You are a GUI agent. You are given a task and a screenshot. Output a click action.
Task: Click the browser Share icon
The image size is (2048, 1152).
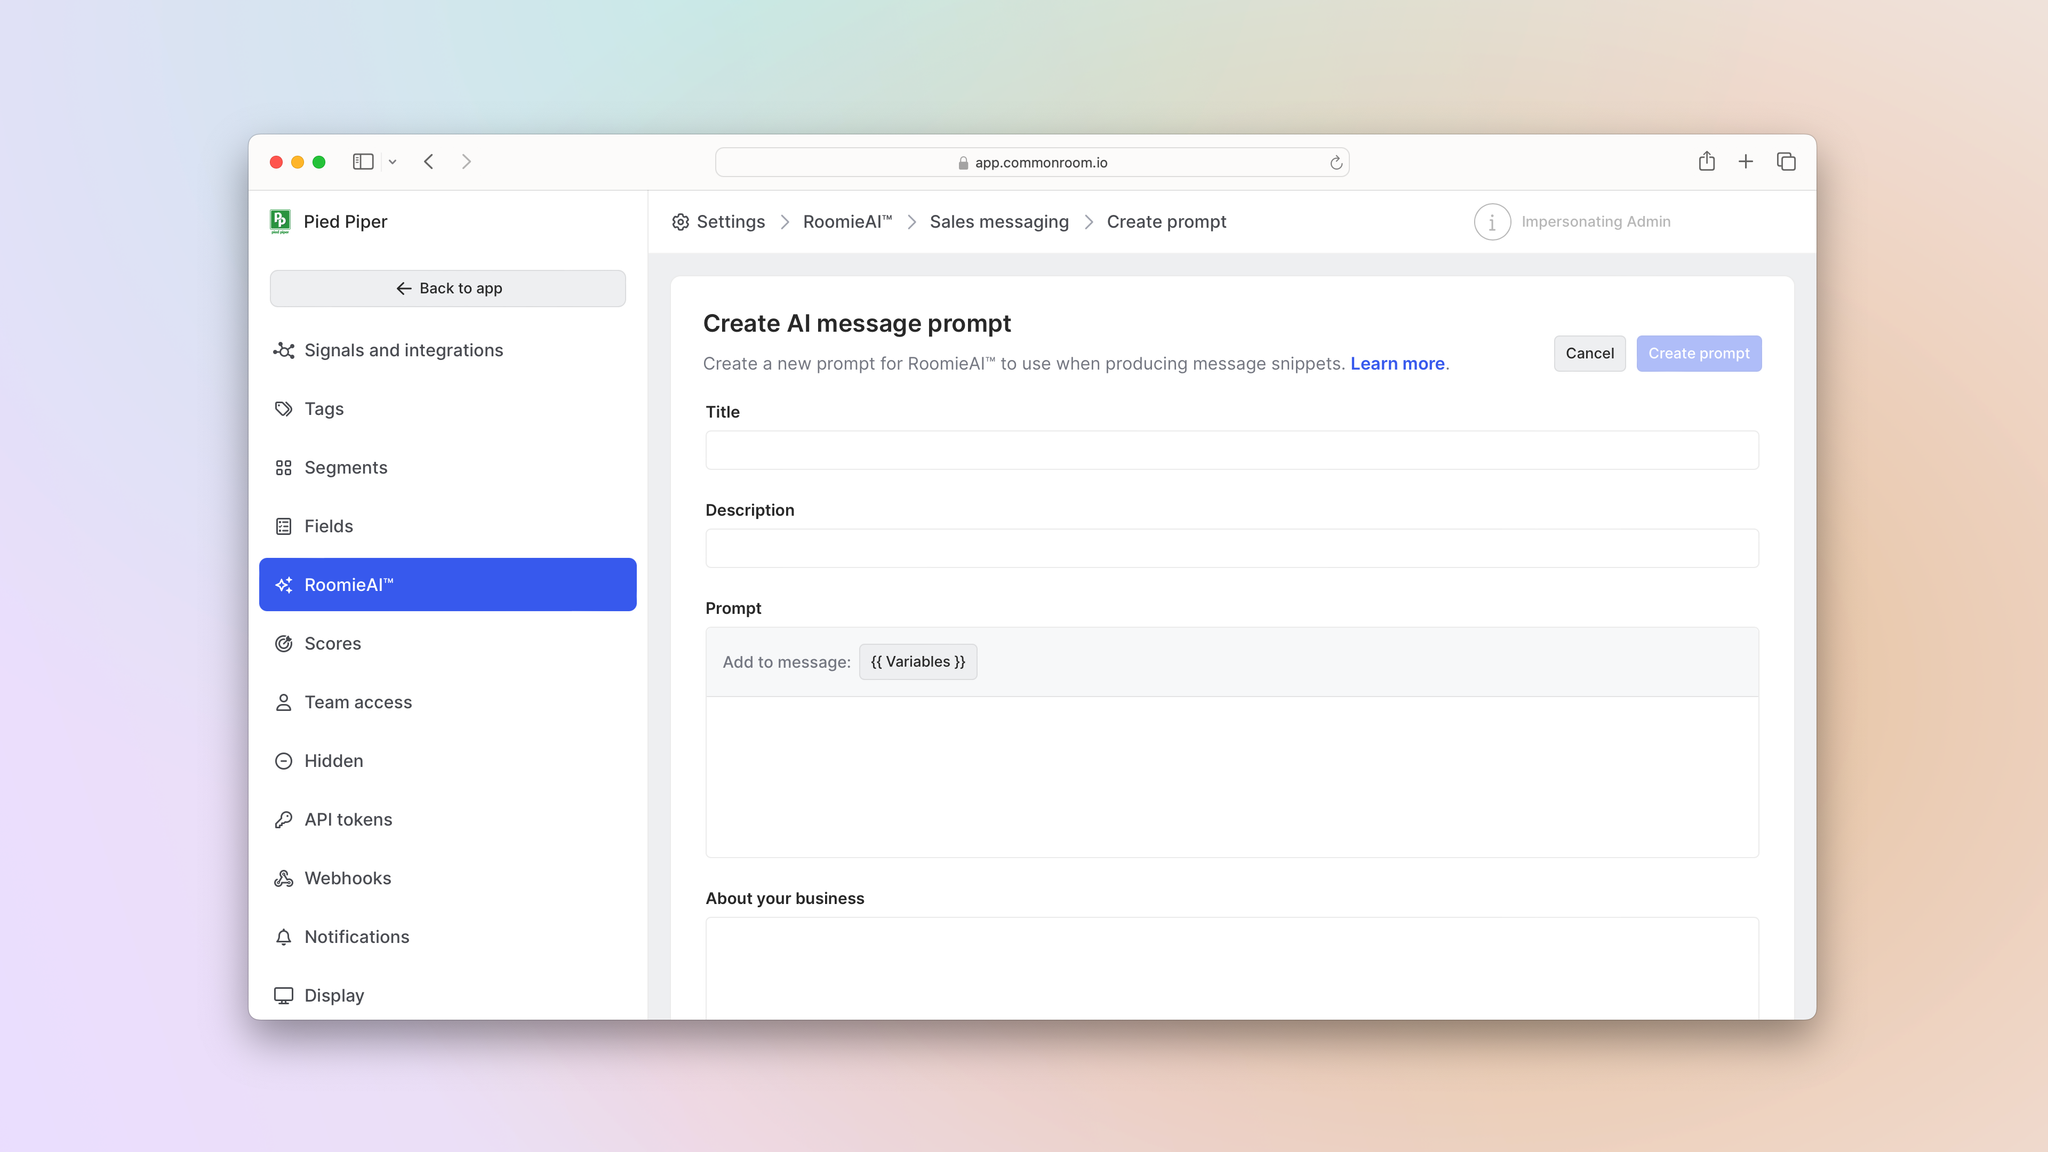[x=1707, y=161]
